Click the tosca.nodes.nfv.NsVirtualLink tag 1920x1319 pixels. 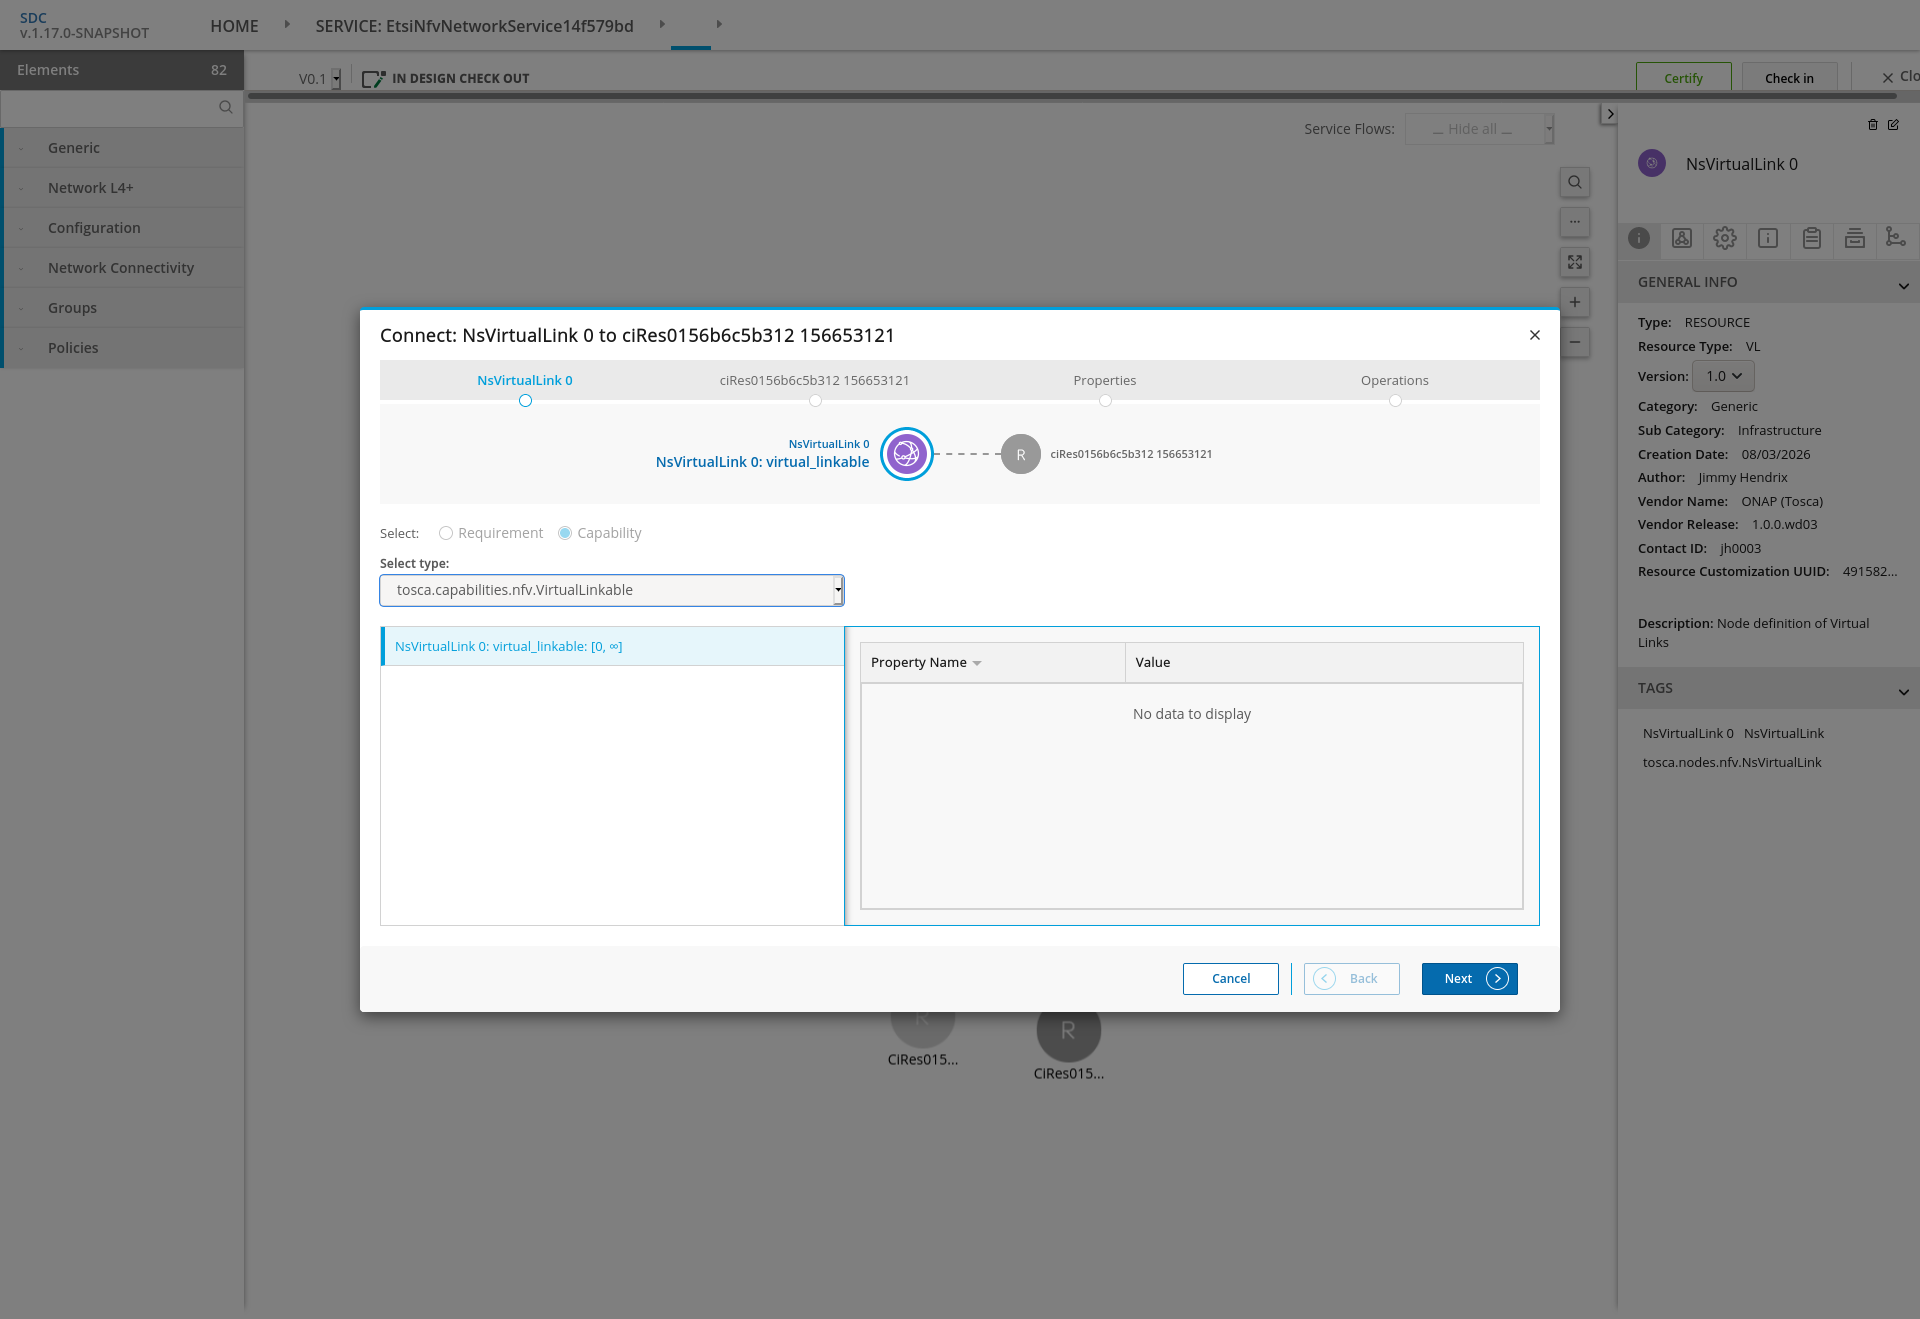coord(1732,762)
